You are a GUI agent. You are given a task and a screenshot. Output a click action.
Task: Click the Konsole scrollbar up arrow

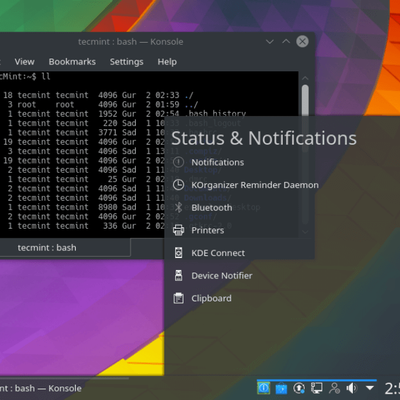click(x=305, y=78)
